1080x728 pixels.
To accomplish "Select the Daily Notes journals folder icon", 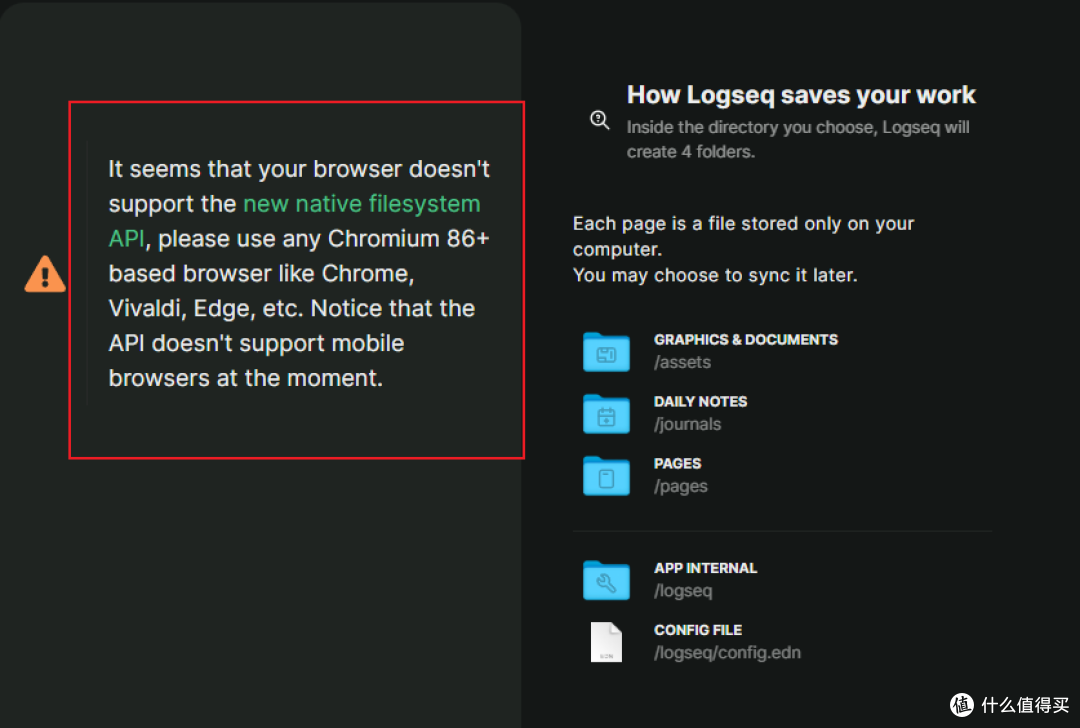I will tap(606, 414).
